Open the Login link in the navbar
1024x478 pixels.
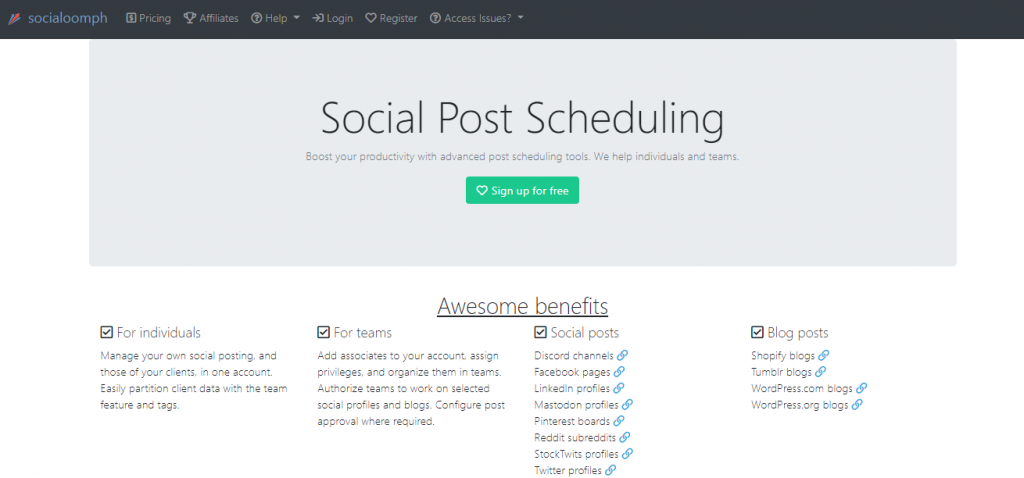332,18
